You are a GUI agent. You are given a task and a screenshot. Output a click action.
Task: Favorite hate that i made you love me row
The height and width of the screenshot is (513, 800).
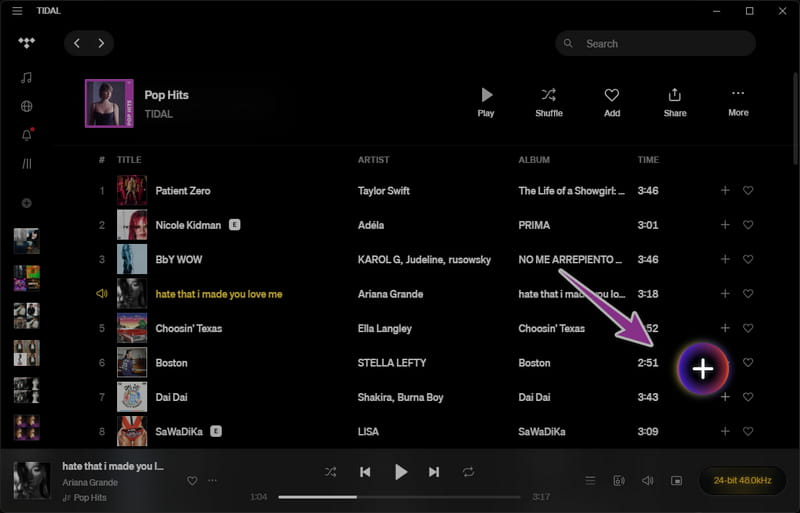(748, 294)
